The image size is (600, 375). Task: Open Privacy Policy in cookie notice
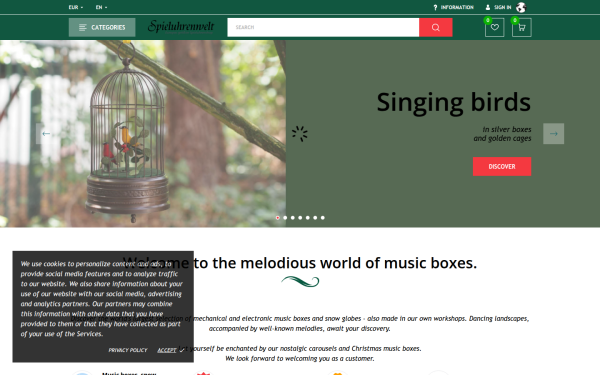point(127,350)
